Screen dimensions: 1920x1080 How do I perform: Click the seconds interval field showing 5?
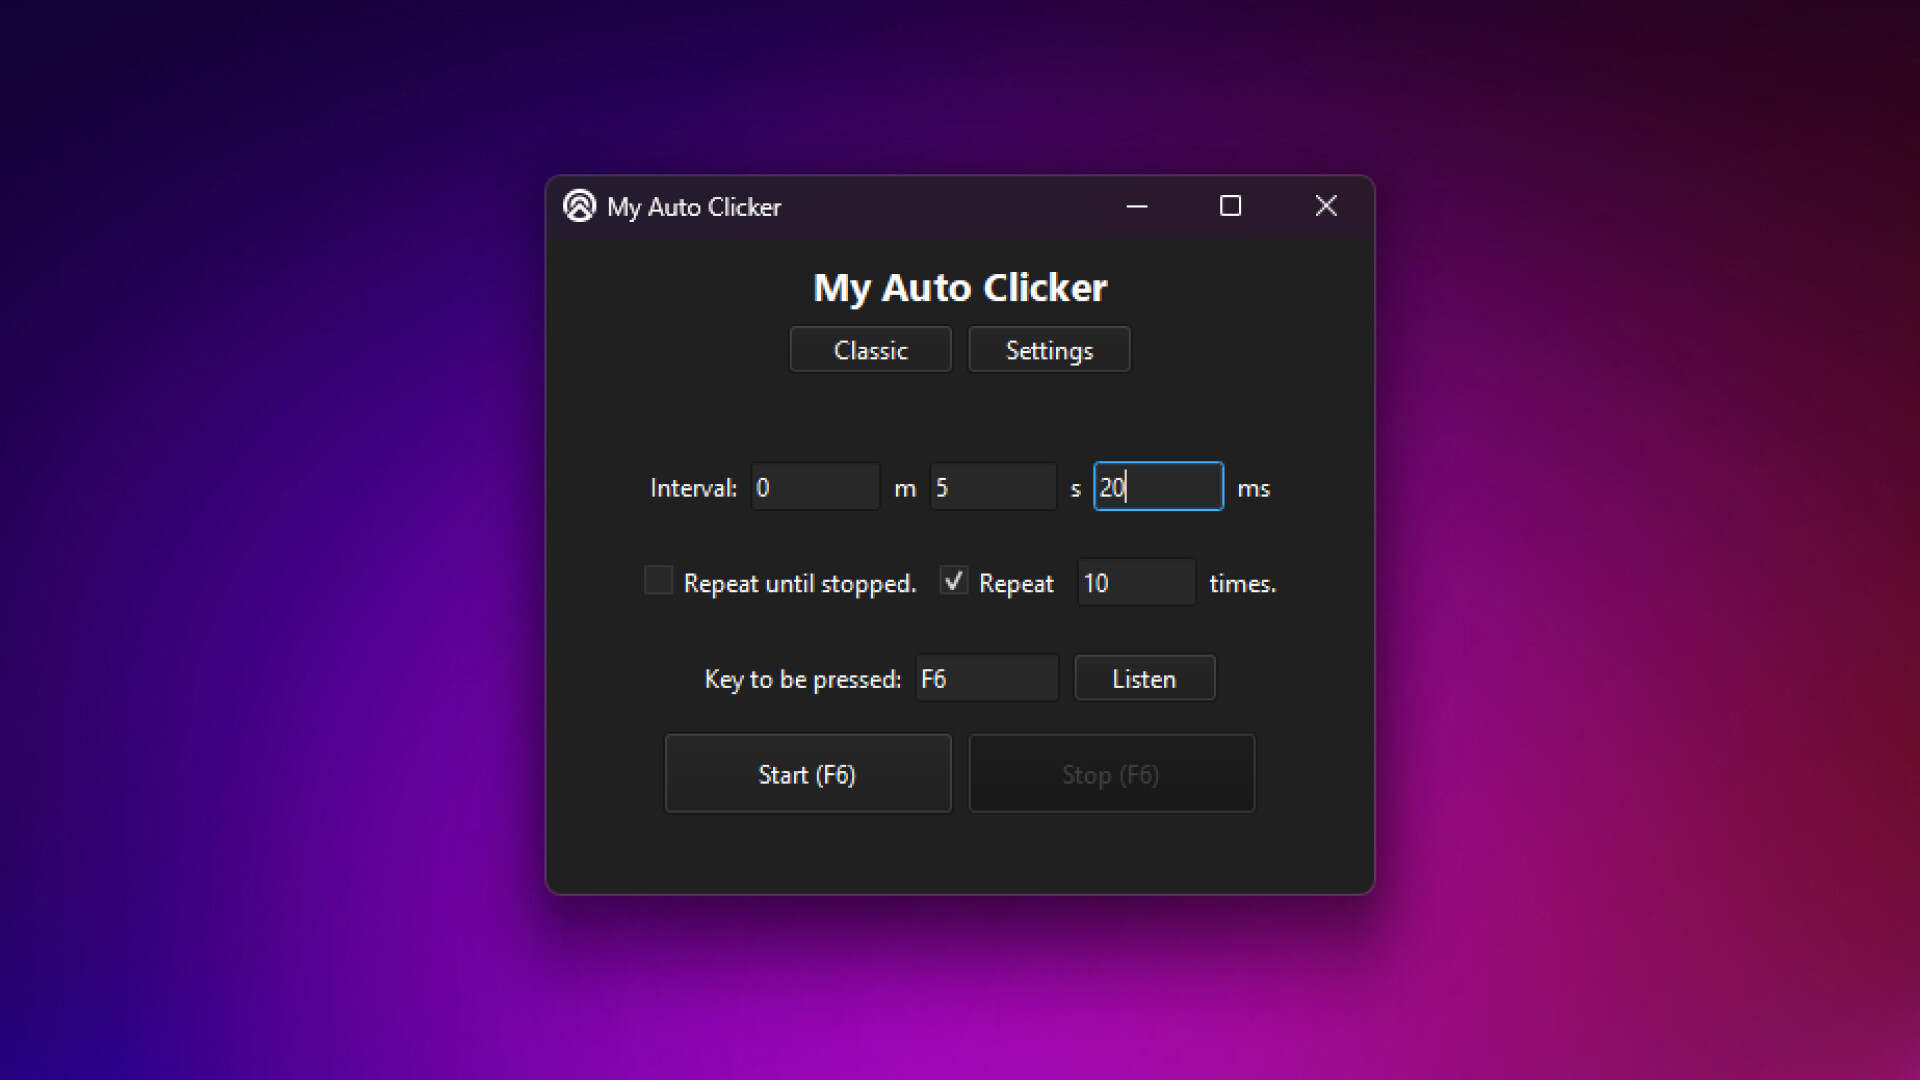point(992,486)
